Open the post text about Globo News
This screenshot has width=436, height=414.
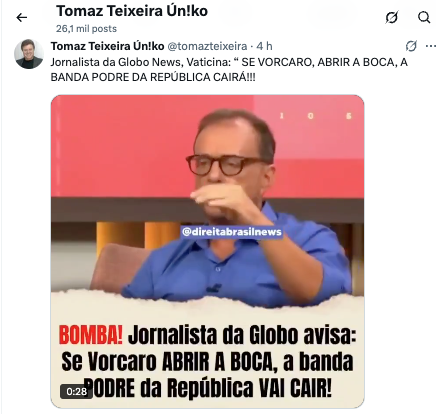click(229, 70)
